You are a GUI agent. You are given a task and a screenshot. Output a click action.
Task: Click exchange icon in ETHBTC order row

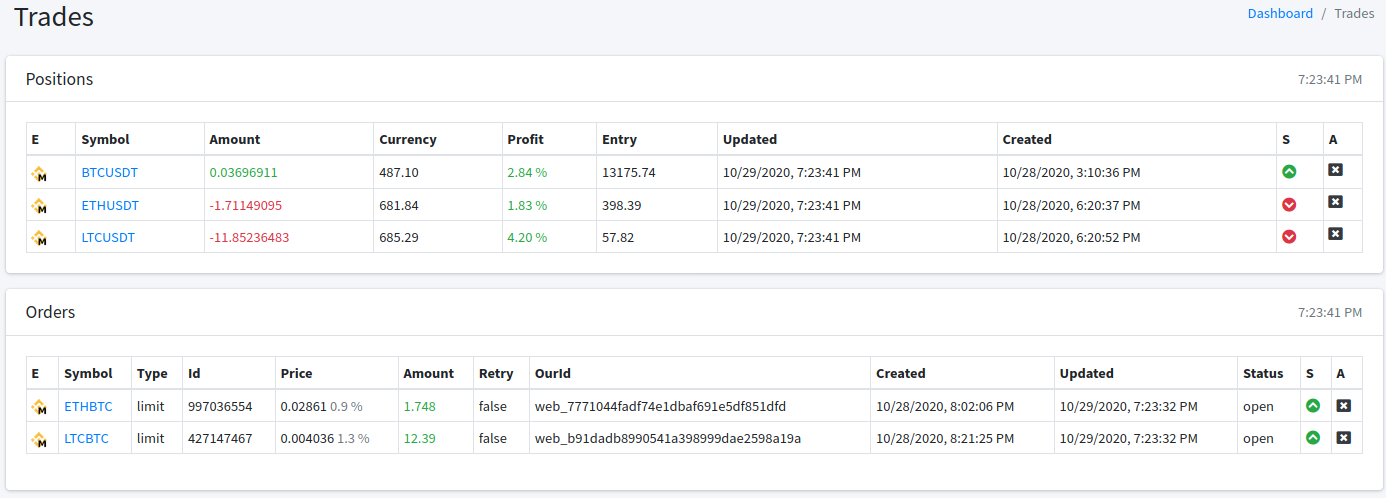pos(39,407)
